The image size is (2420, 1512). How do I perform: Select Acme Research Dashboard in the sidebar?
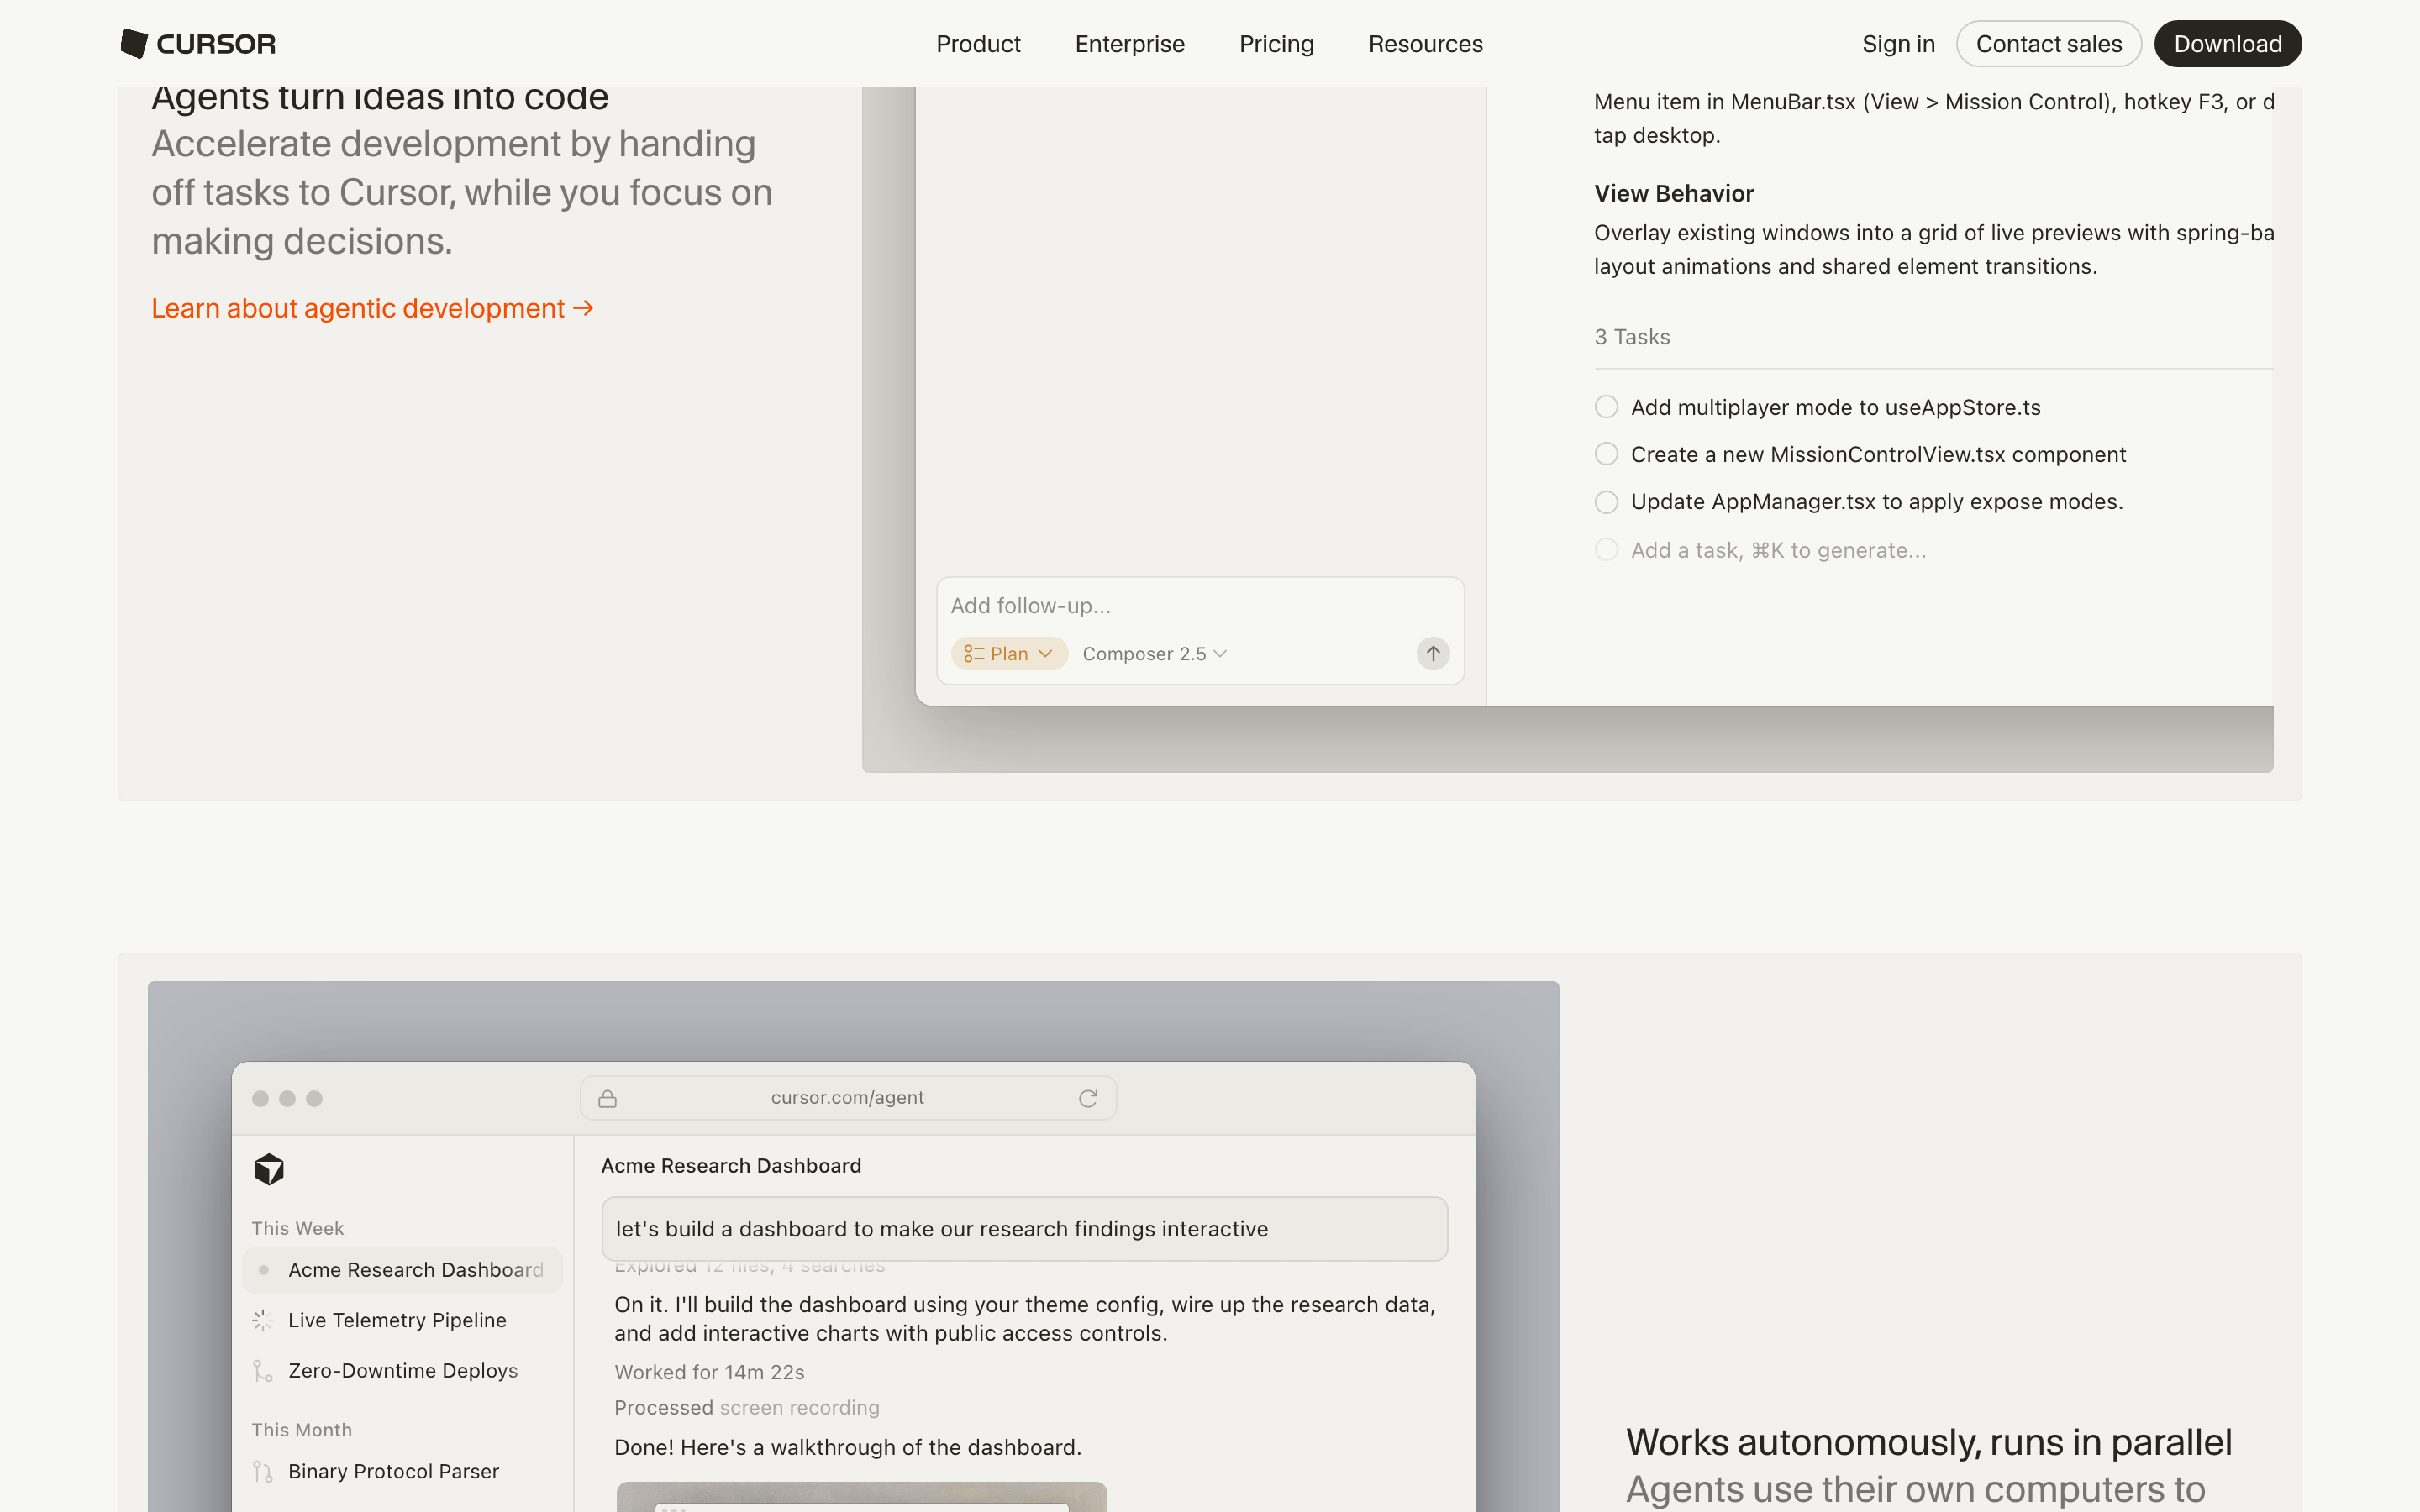[x=402, y=1270]
